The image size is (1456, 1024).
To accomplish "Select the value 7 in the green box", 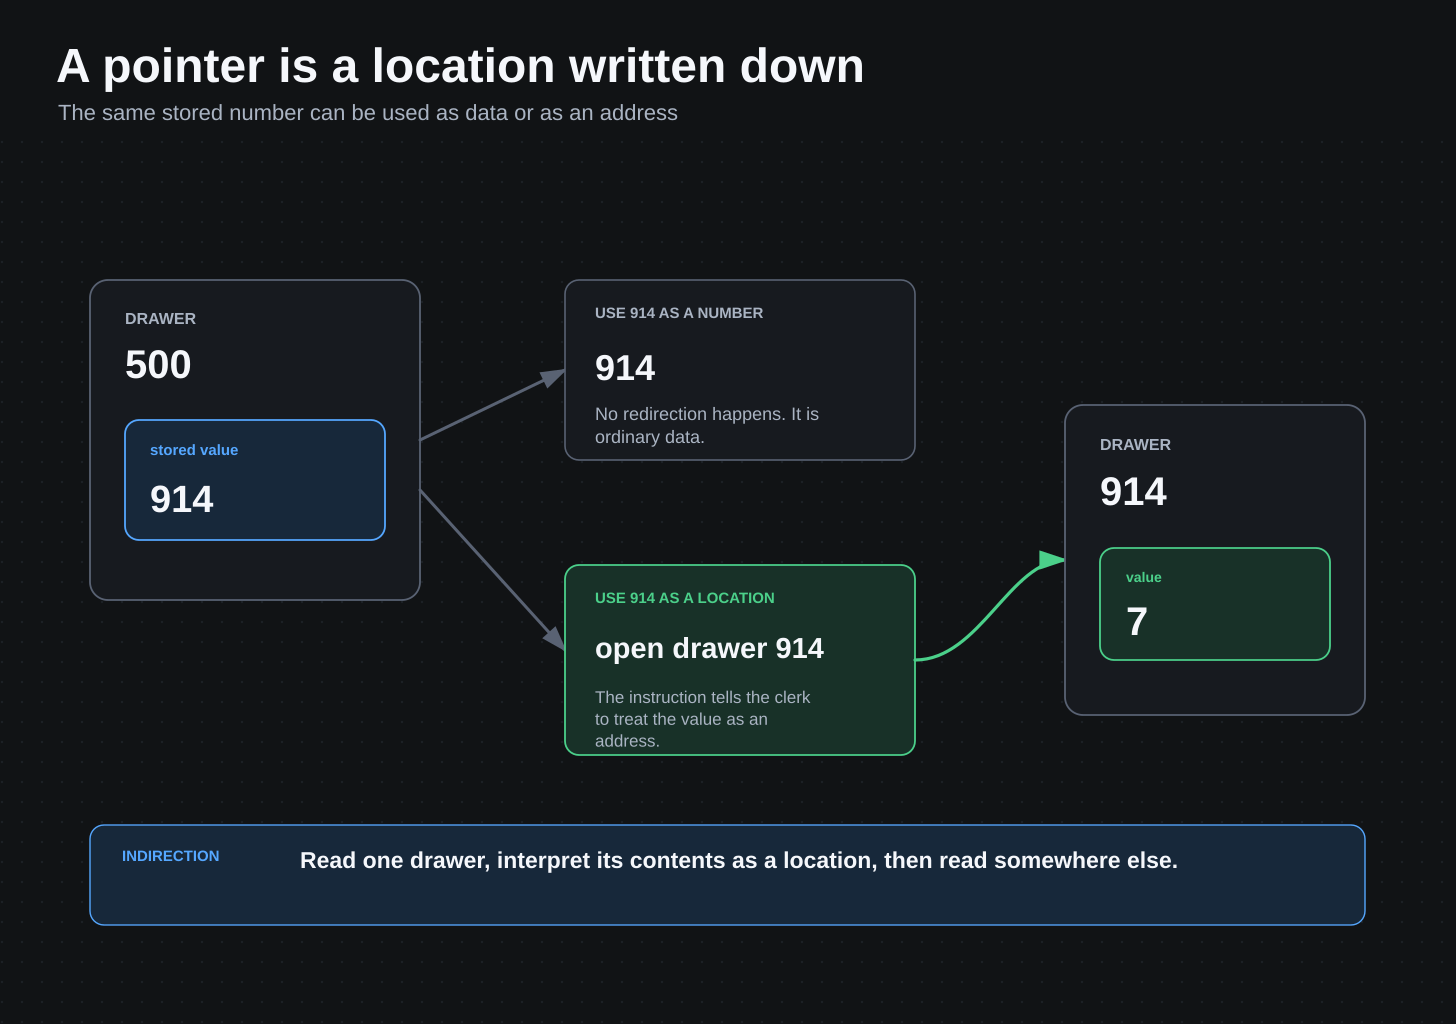I will (x=1137, y=622).
